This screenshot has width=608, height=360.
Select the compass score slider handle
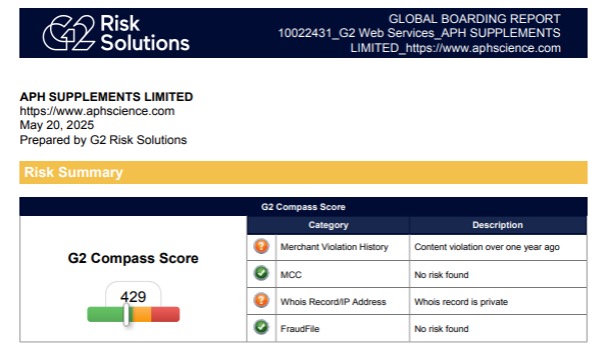(x=126, y=314)
